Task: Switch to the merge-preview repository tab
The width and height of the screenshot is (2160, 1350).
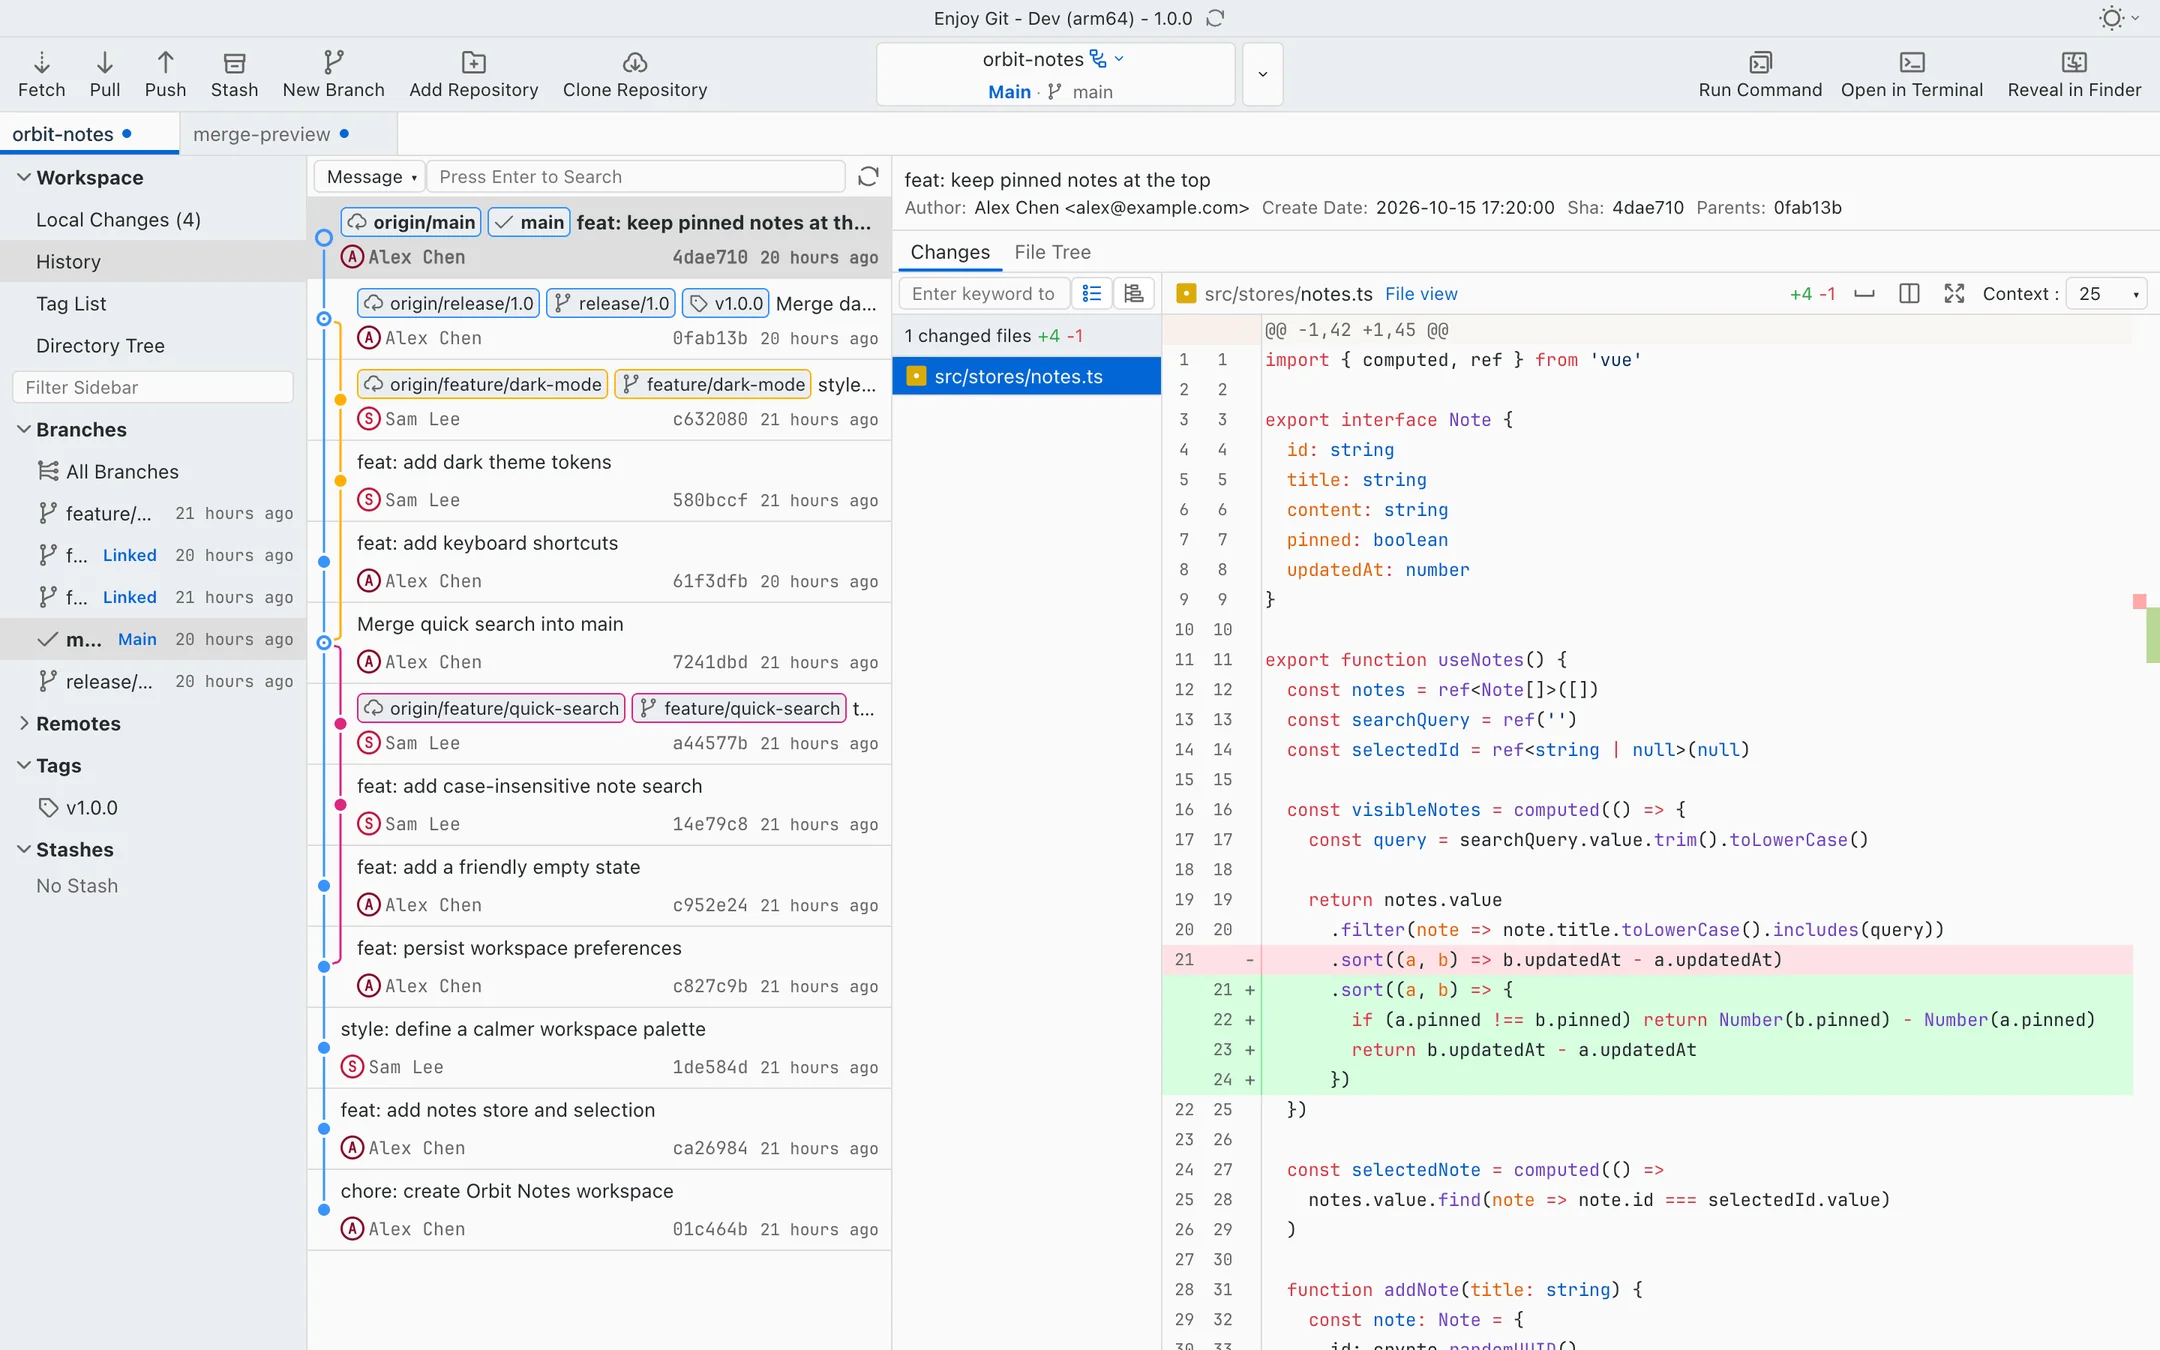Action: click(x=288, y=134)
